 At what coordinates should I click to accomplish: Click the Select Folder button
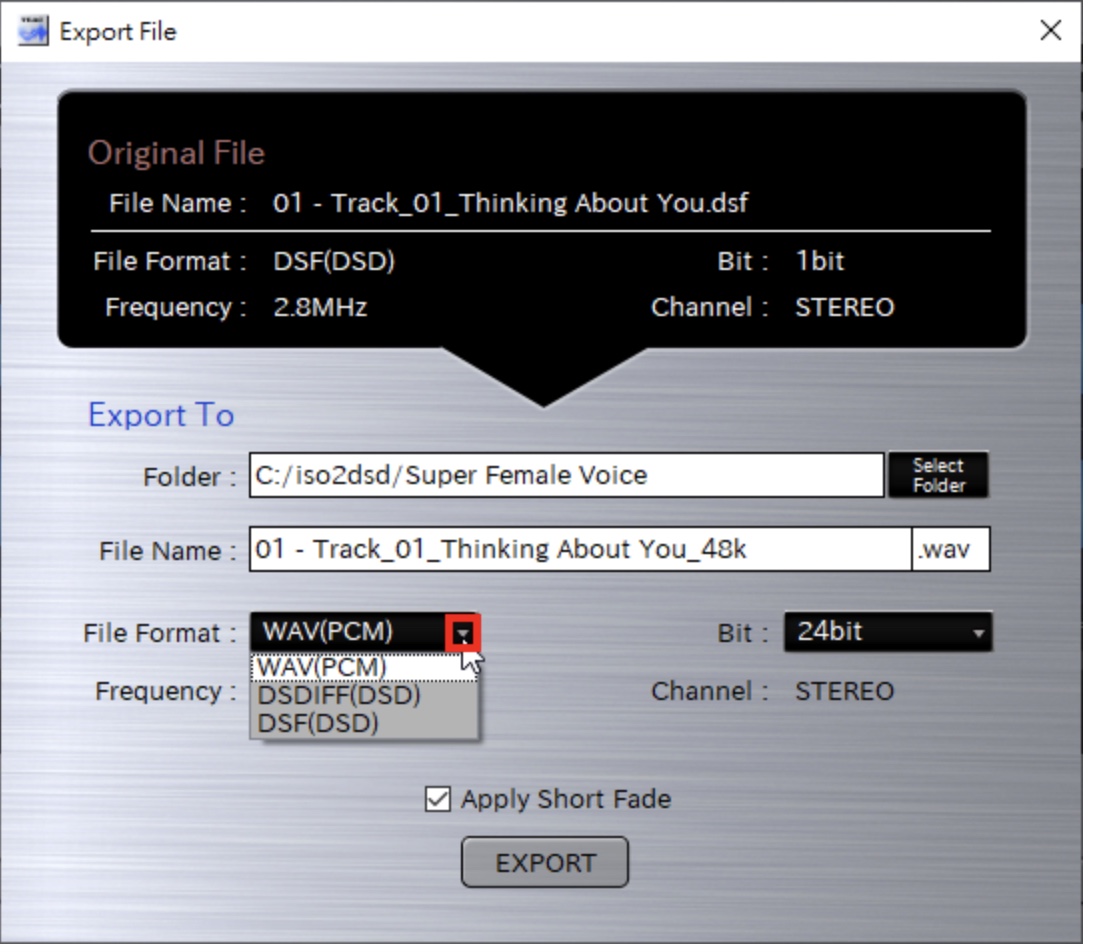coord(938,476)
